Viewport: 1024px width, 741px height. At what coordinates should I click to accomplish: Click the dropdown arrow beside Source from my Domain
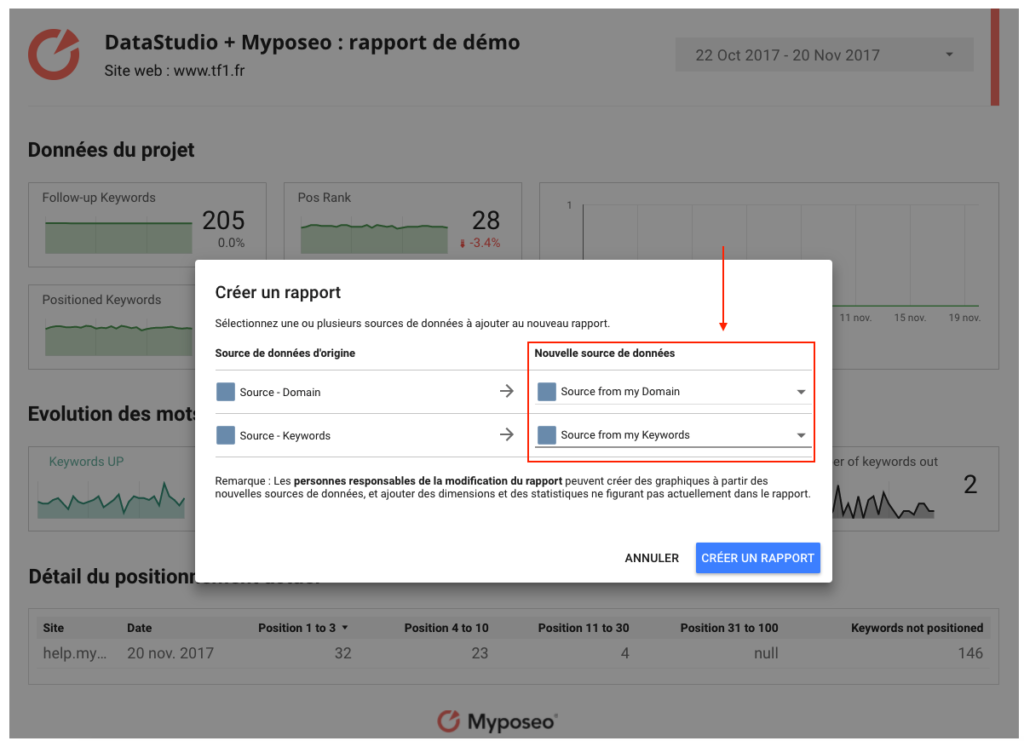[x=801, y=392]
